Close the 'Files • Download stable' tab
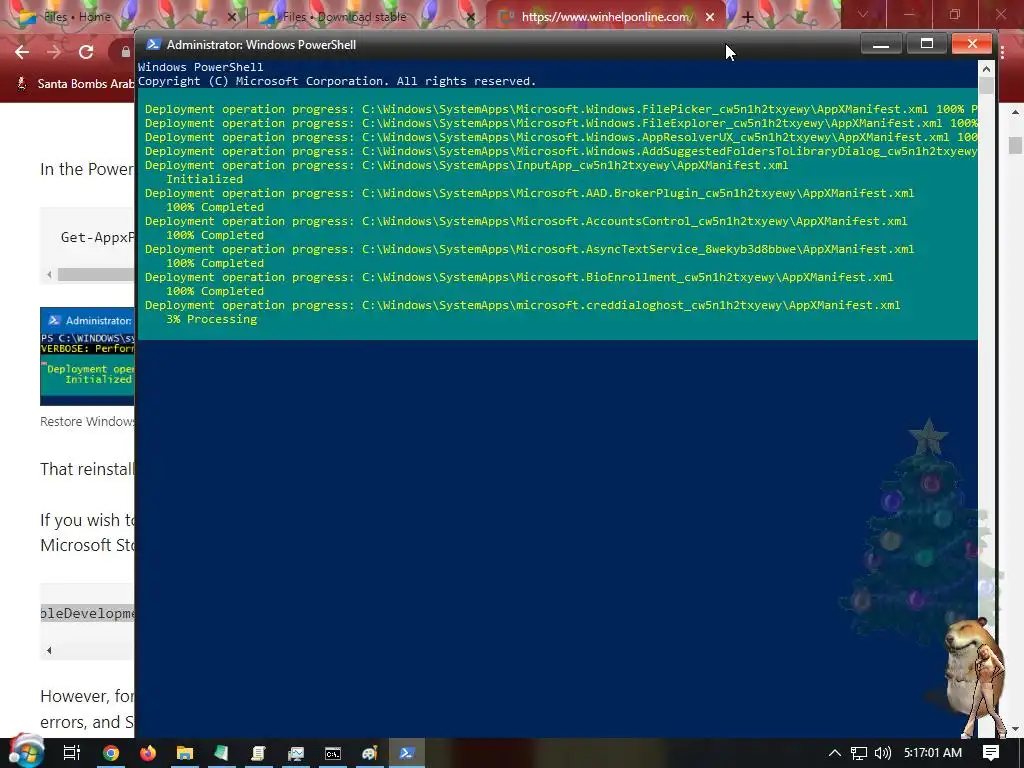This screenshot has width=1024, height=768. click(x=471, y=17)
